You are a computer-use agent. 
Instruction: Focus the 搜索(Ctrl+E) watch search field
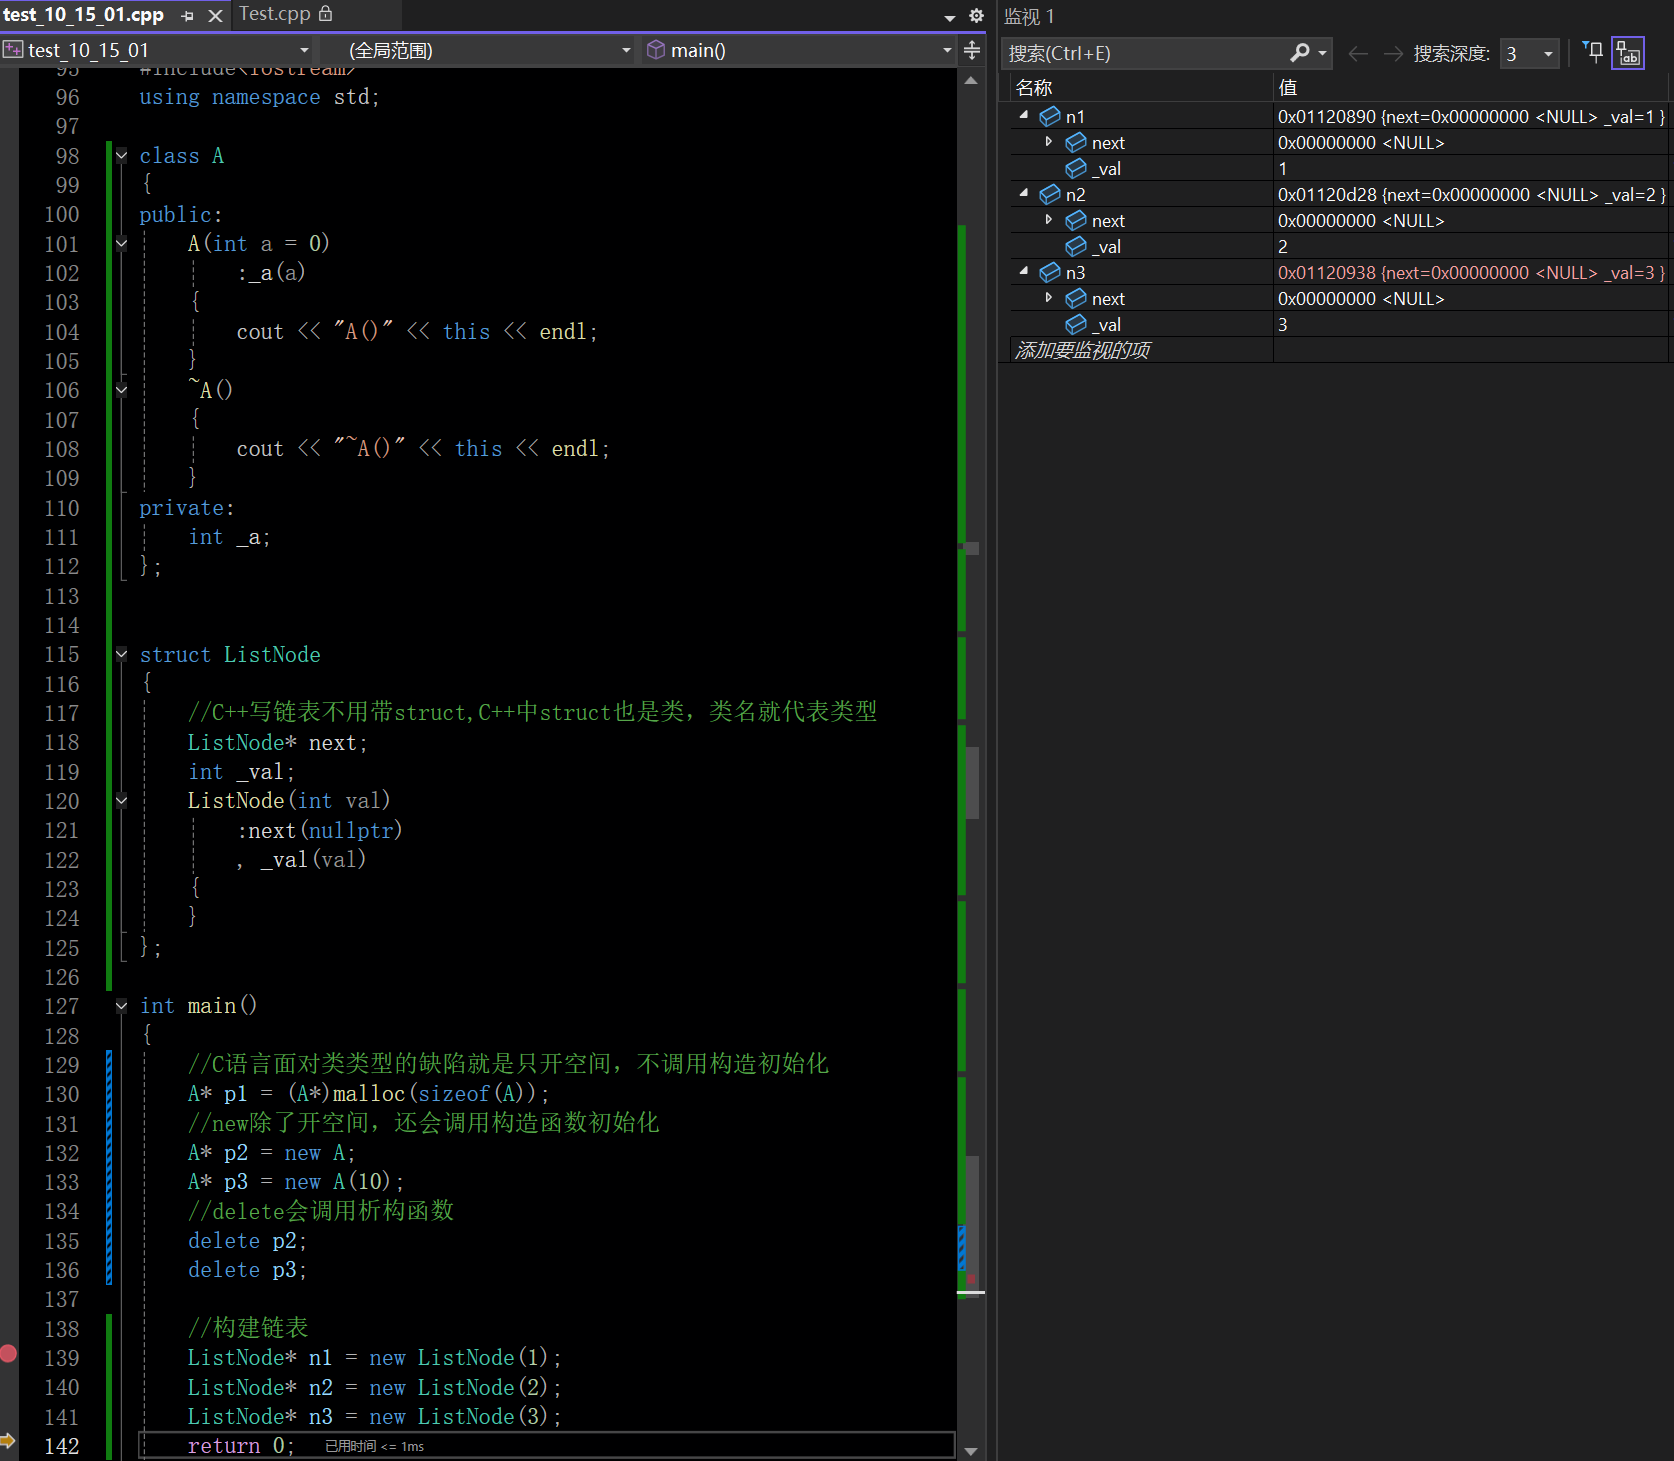(1145, 53)
